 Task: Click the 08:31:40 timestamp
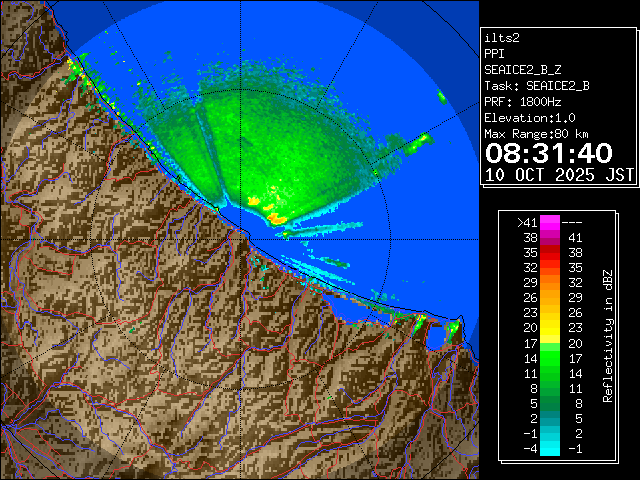pyautogui.click(x=548, y=153)
